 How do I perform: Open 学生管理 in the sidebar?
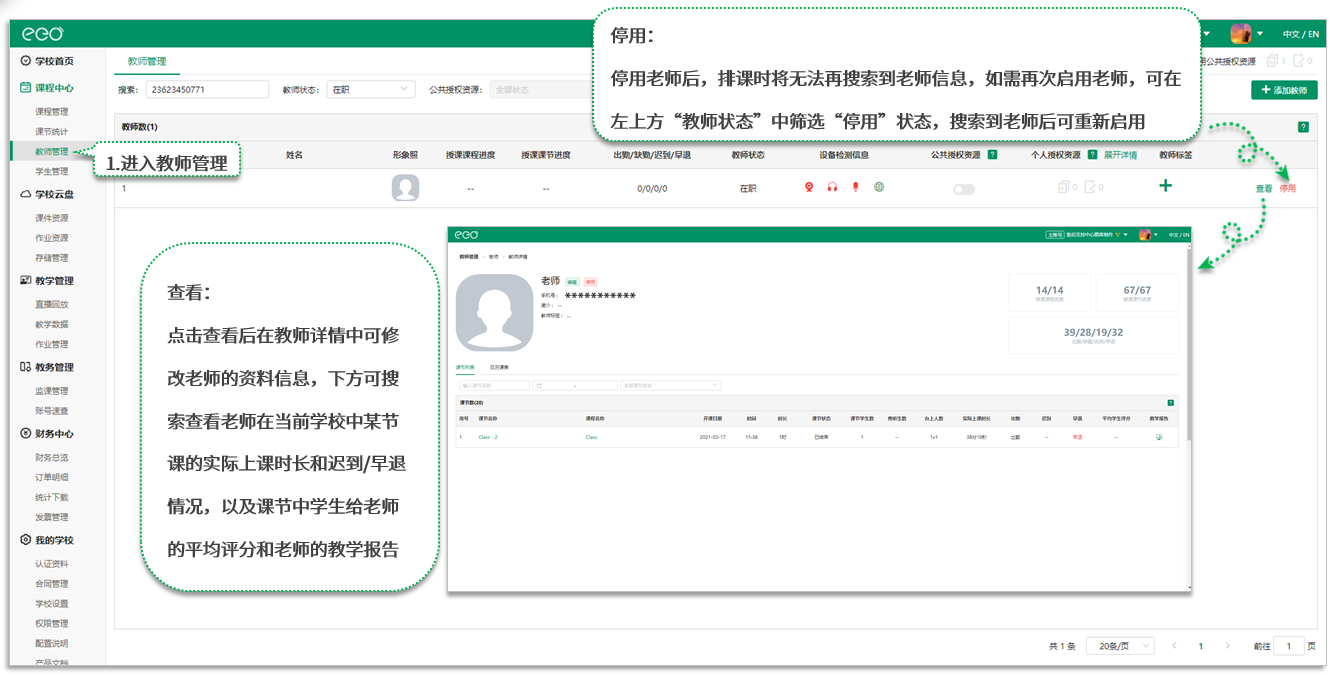click(x=52, y=172)
